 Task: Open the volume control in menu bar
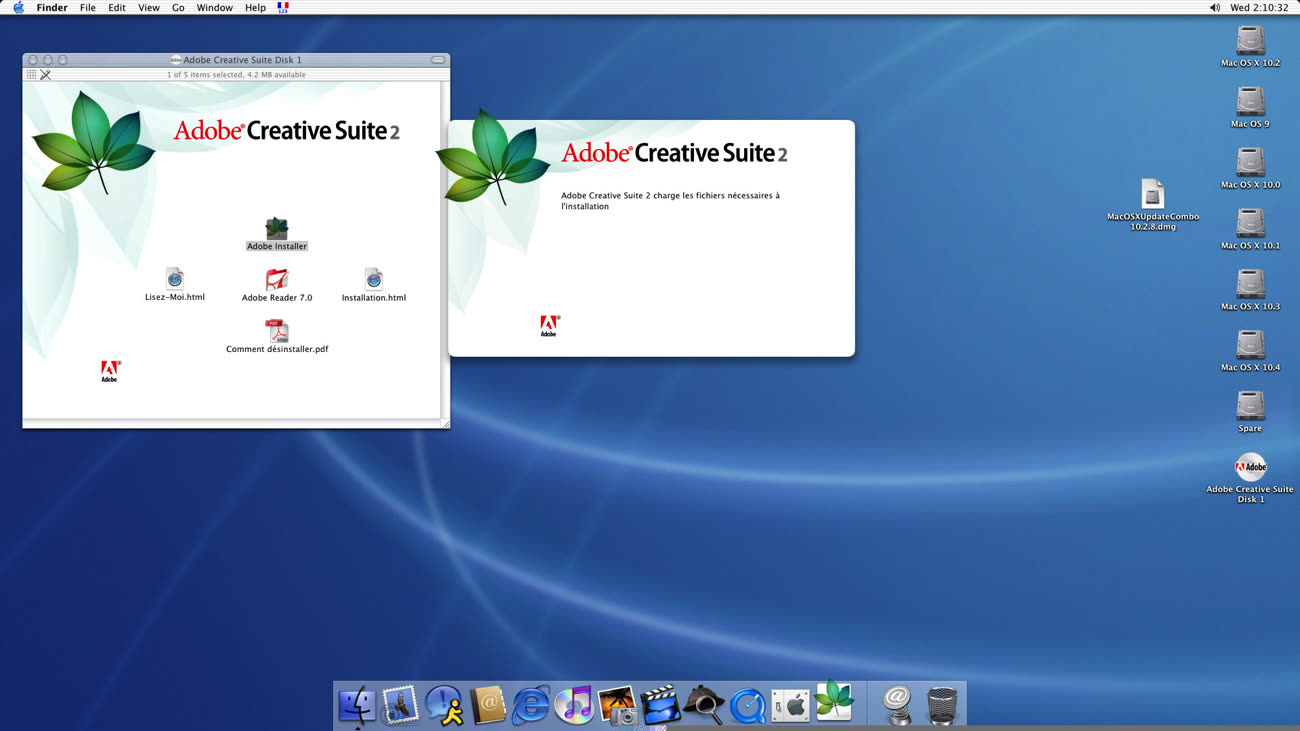click(1214, 7)
